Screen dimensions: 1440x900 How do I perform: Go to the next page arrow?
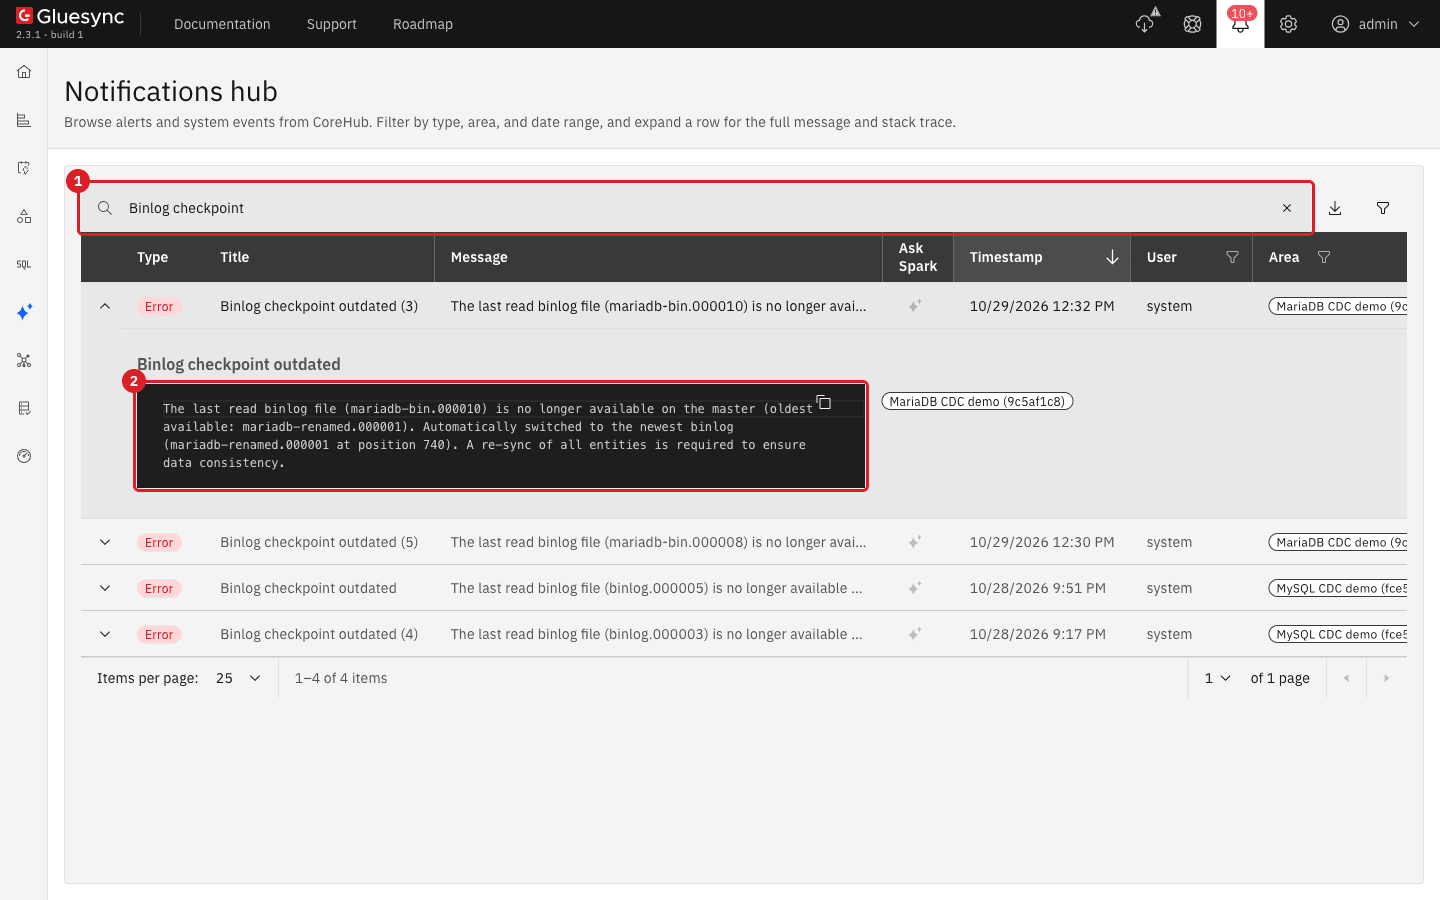click(1386, 678)
